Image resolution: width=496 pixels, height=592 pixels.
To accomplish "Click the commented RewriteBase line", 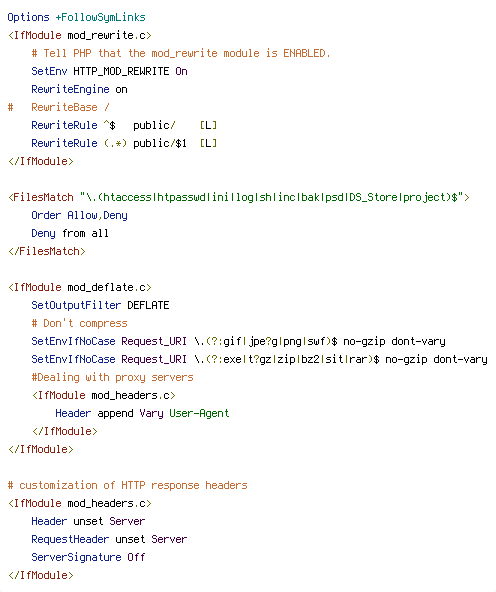I will (59, 107).
